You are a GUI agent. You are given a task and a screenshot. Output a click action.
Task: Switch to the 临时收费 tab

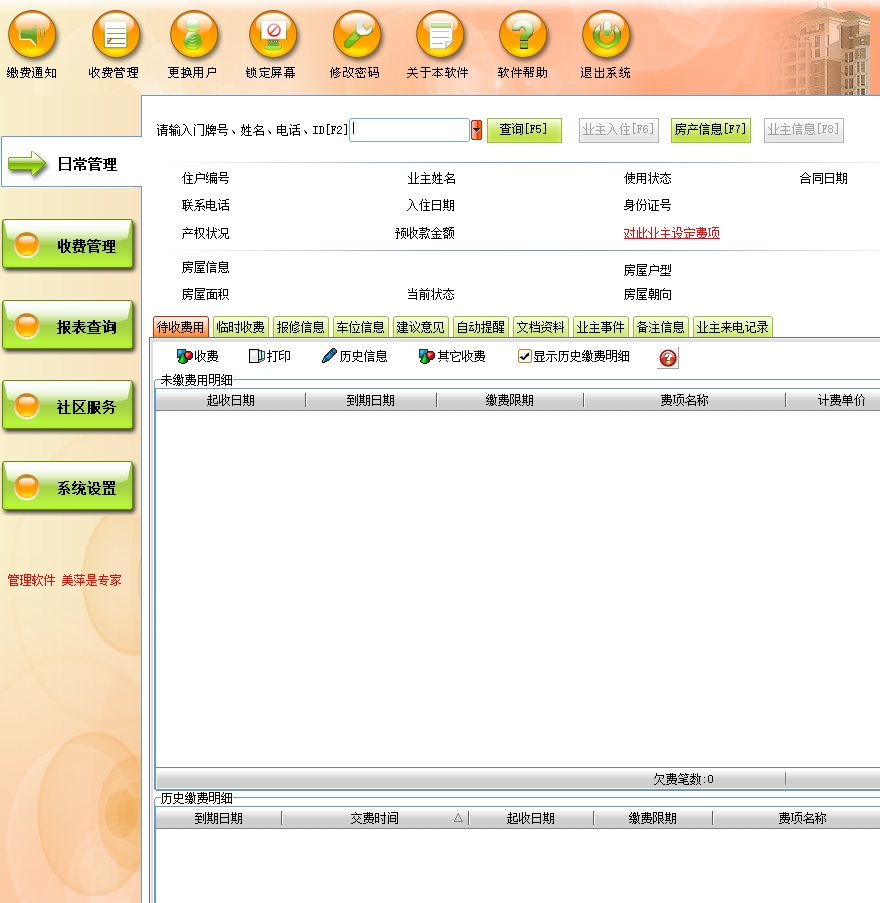(x=241, y=327)
